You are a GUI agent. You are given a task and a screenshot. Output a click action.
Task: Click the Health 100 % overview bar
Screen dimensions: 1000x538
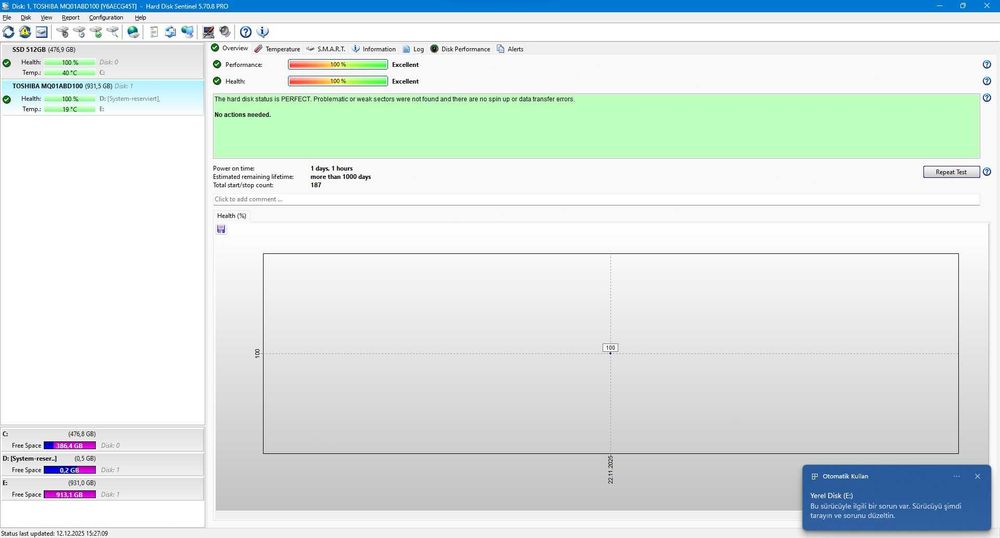click(338, 81)
